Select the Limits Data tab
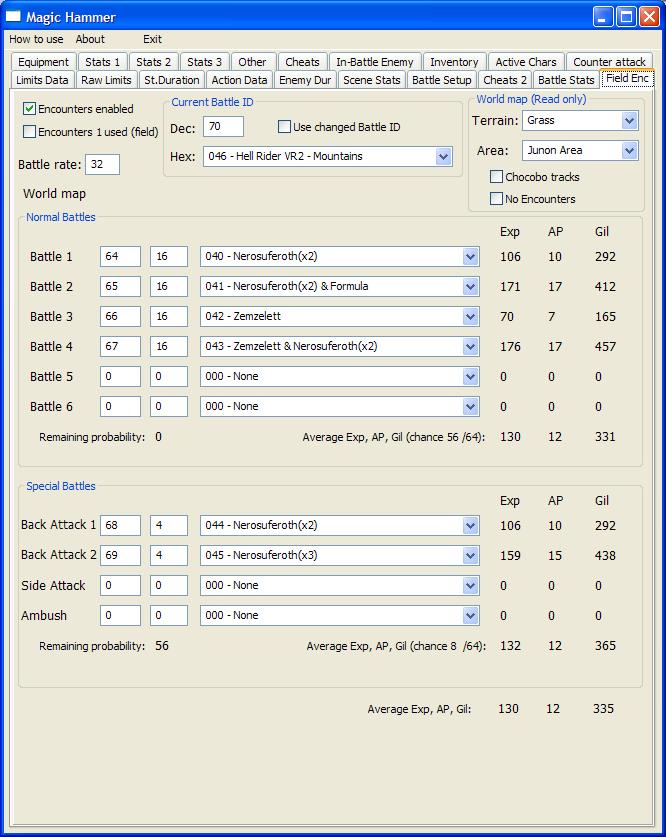The width and height of the screenshot is (666, 837). (42, 80)
